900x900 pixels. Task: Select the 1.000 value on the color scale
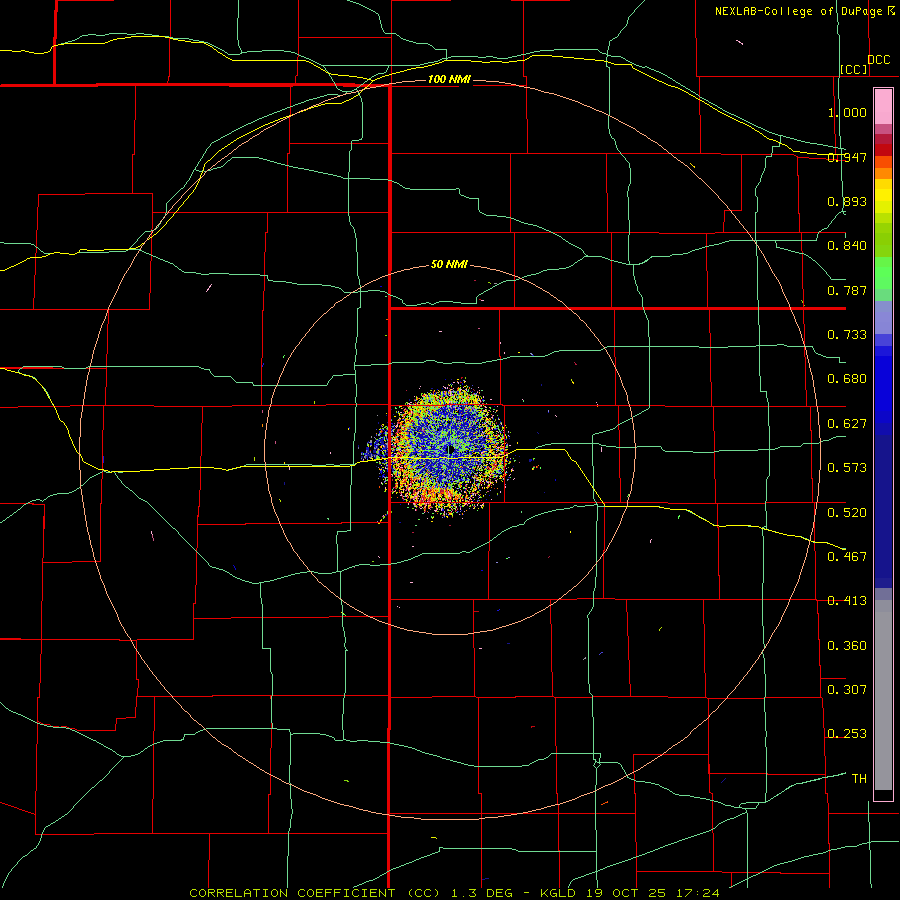point(847,112)
